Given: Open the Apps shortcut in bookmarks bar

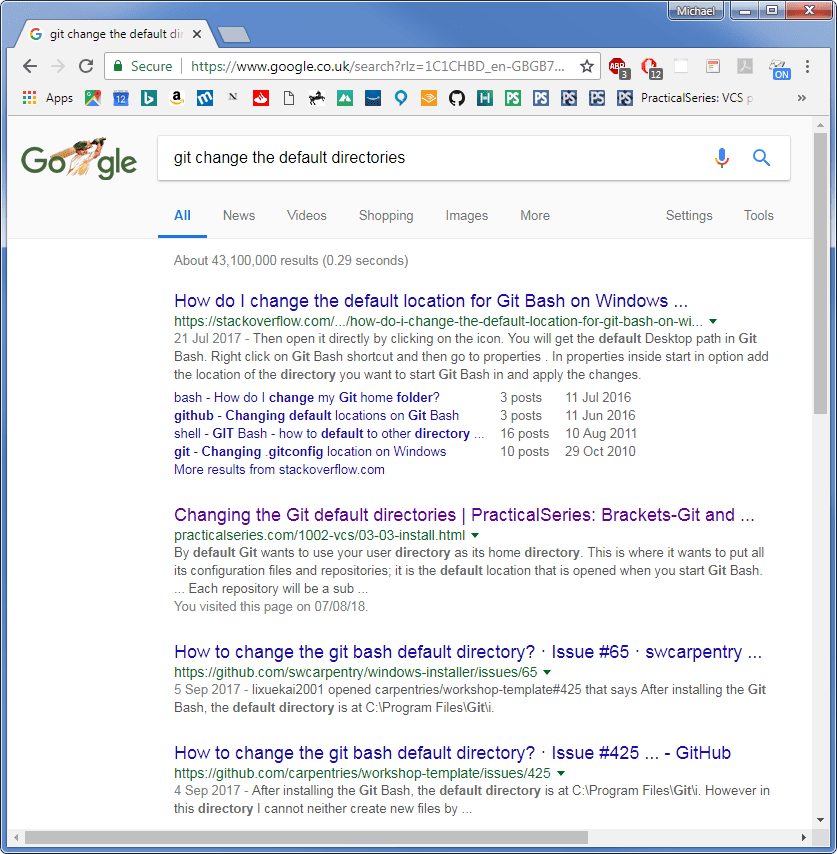Looking at the screenshot, I should [x=48, y=98].
